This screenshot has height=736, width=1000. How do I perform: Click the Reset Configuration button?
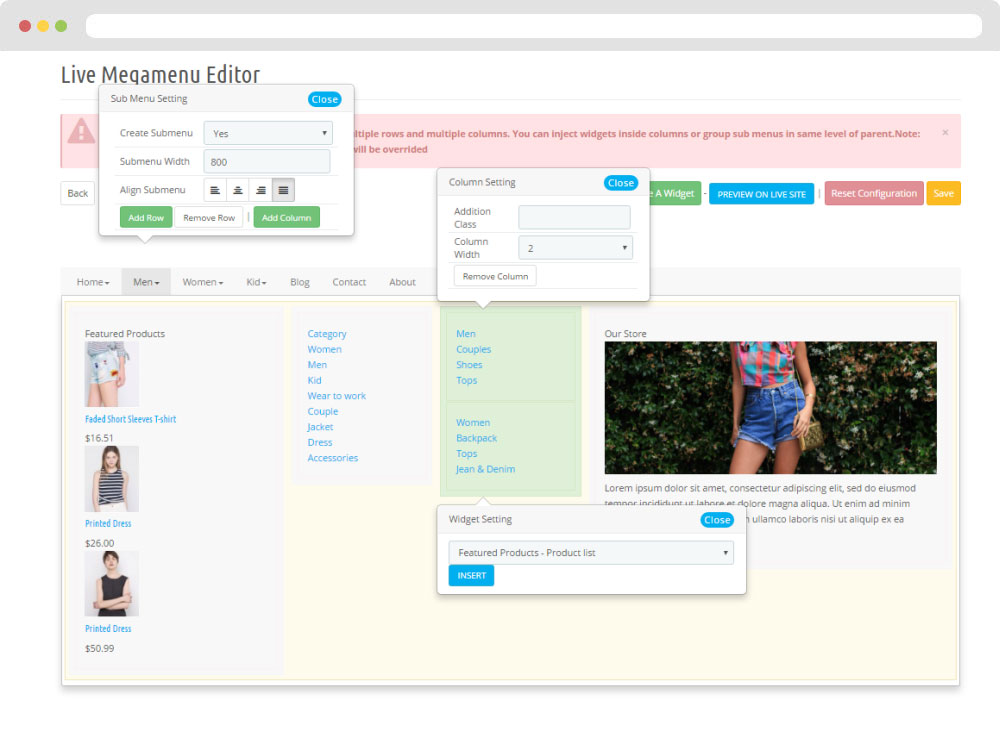coord(874,193)
